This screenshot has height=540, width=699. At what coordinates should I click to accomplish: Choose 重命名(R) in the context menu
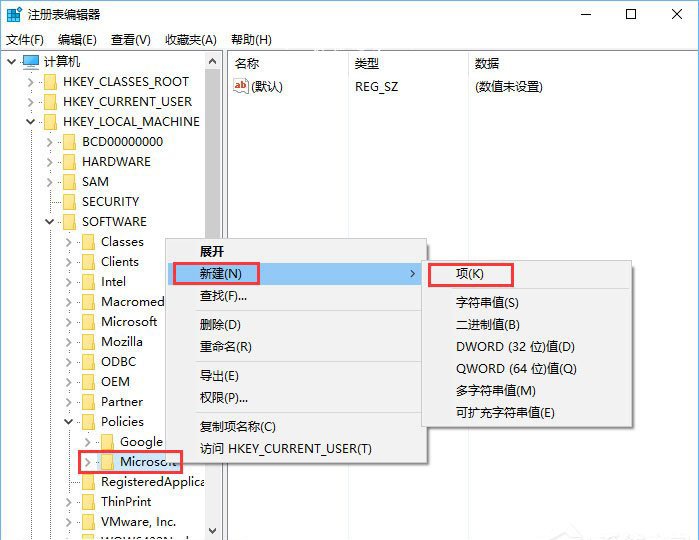[296, 347]
